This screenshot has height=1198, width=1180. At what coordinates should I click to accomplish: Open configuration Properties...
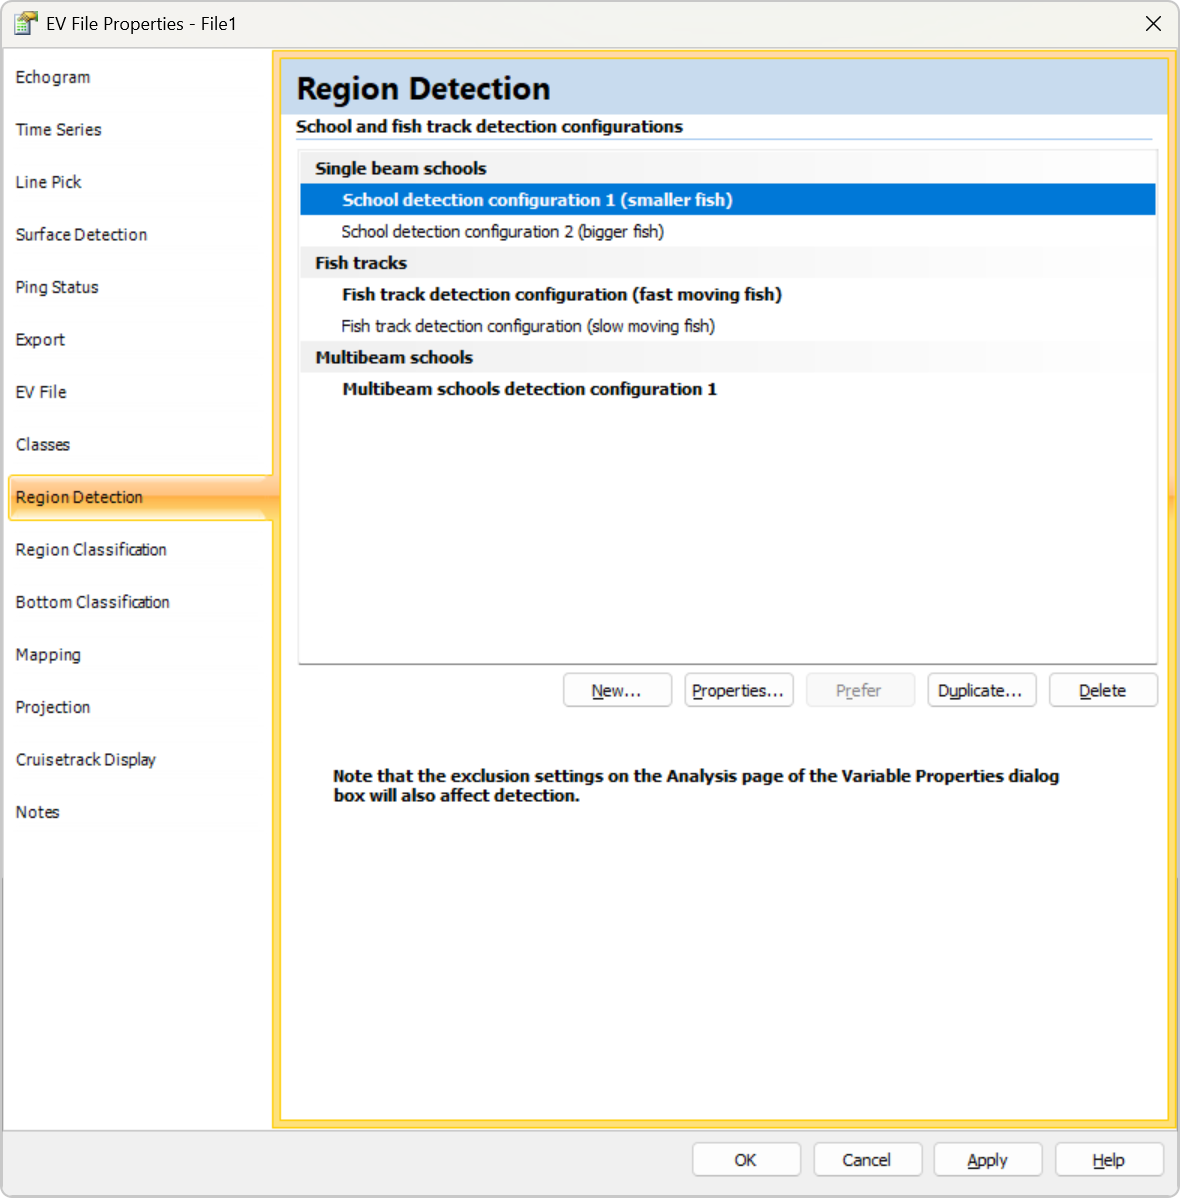[x=739, y=691]
